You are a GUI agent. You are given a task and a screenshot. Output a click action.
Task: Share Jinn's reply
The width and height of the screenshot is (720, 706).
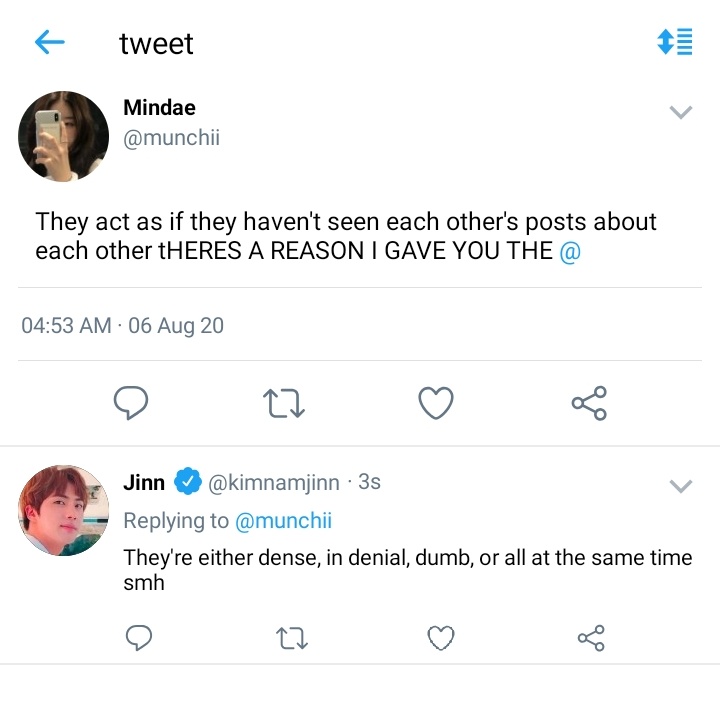[591, 638]
